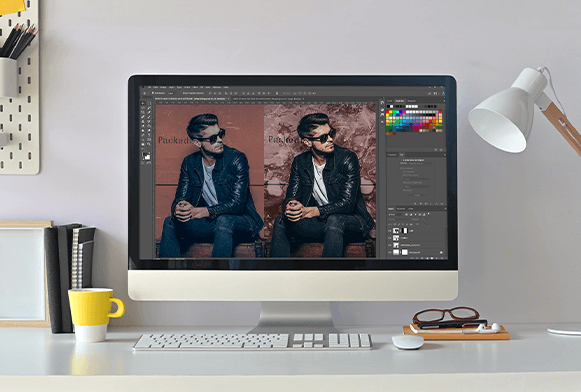Select the Clone Stamp tool
This screenshot has height=392, width=581.
pos(143,122)
